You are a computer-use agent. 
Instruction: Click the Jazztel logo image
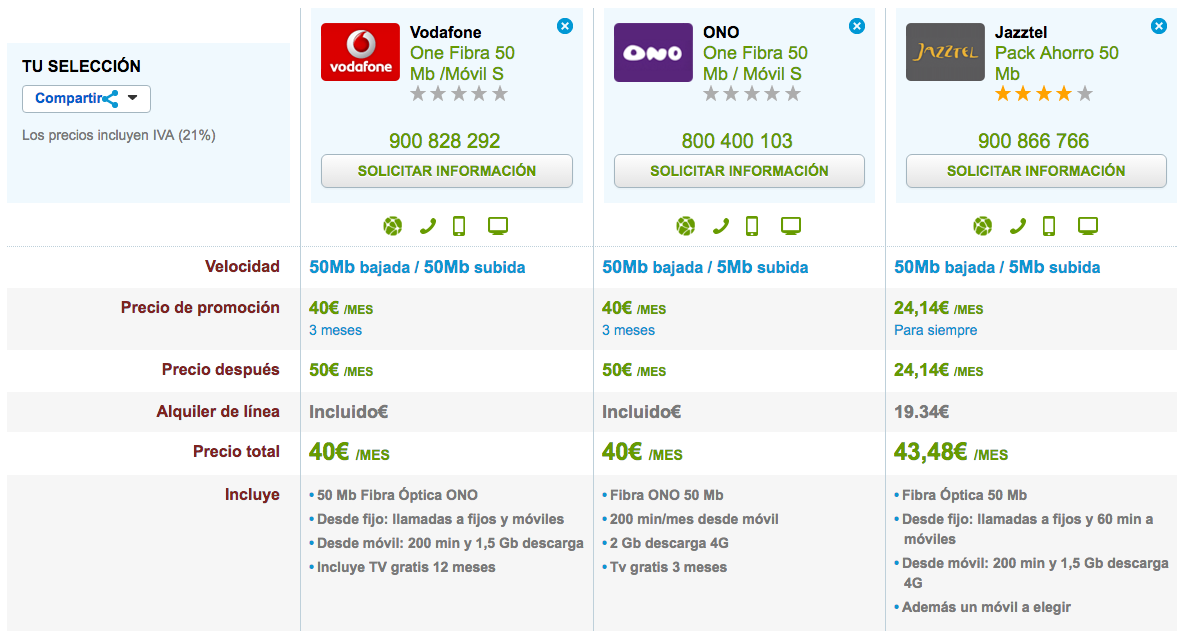[945, 52]
